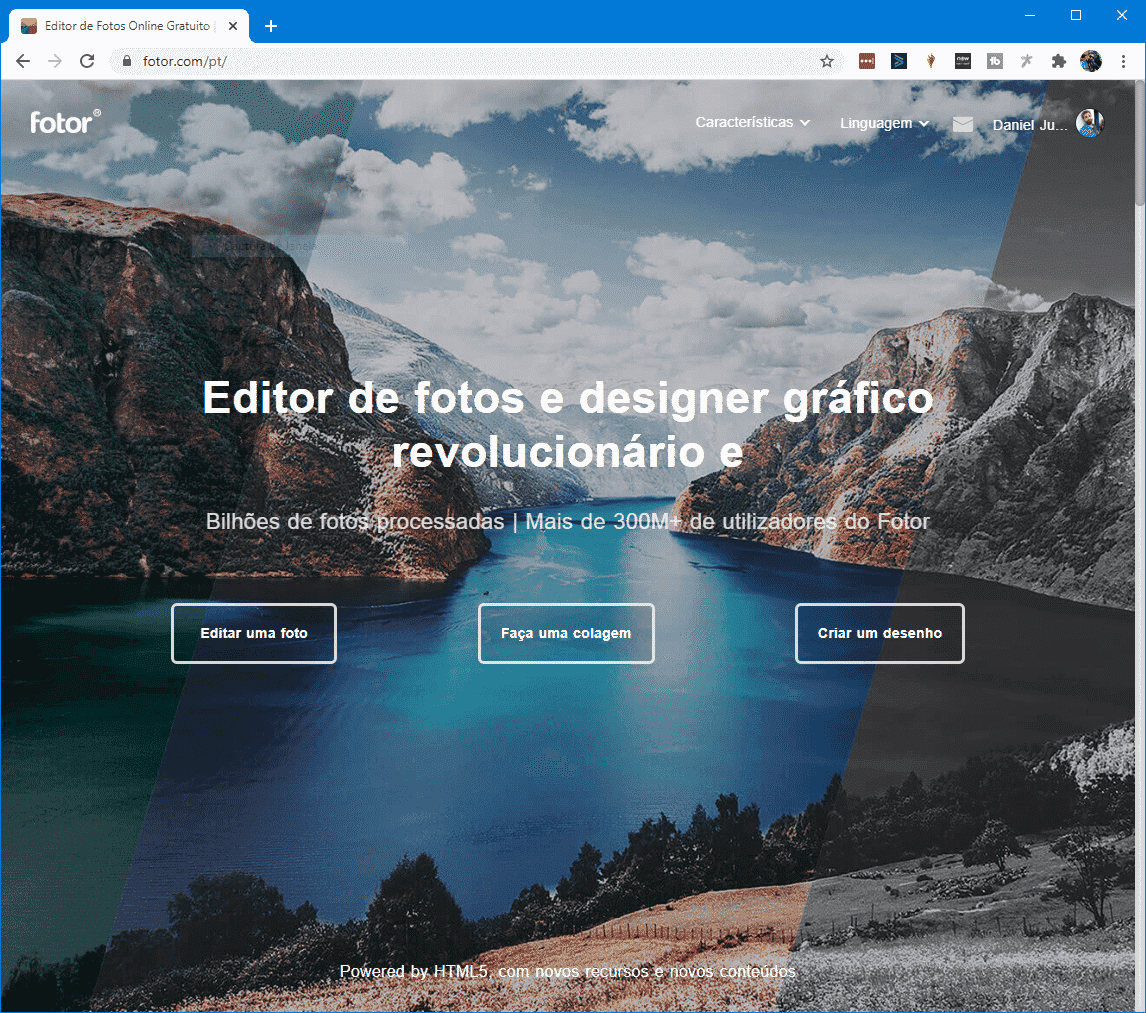Open the envelope messages icon
Screen dimensions: 1146x1013
point(962,124)
